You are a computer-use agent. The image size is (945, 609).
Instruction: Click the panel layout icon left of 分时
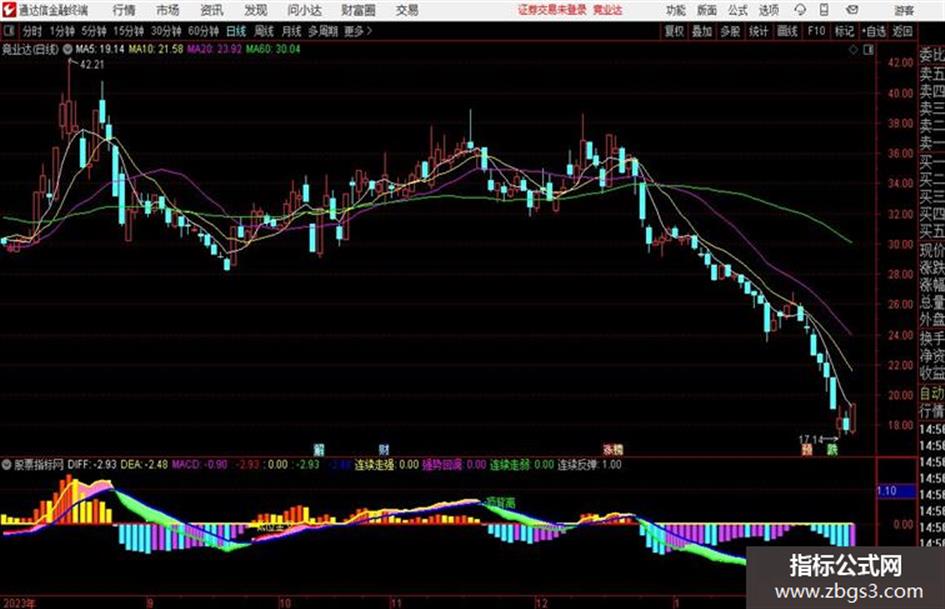click(9, 31)
